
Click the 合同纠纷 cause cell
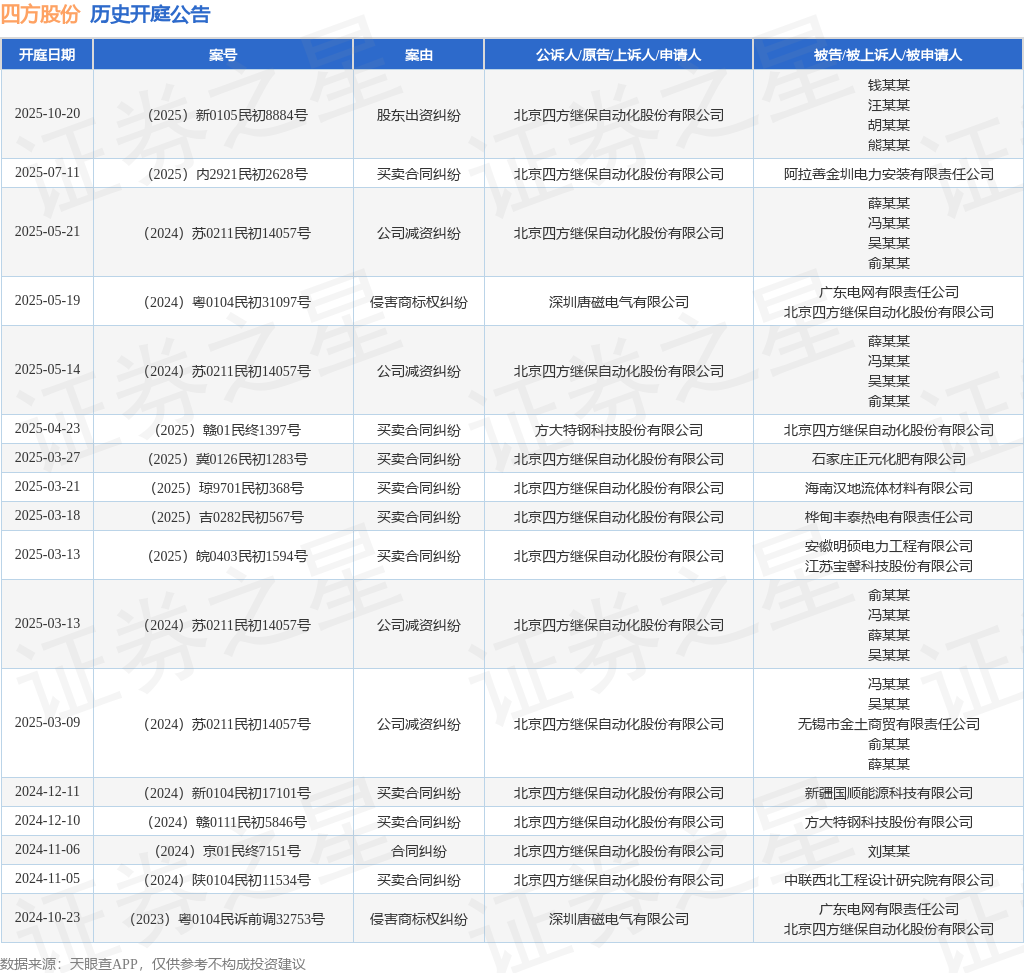click(419, 852)
